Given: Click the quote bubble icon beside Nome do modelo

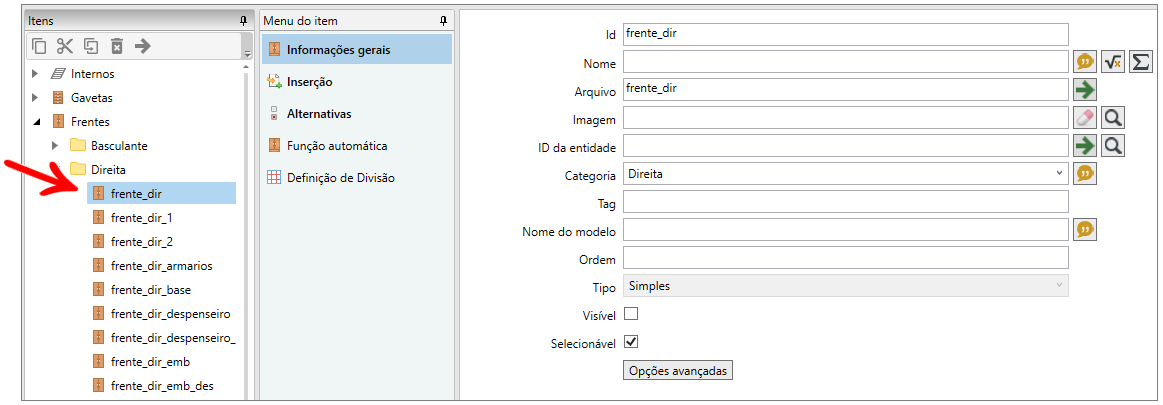Looking at the screenshot, I should pos(1085,230).
